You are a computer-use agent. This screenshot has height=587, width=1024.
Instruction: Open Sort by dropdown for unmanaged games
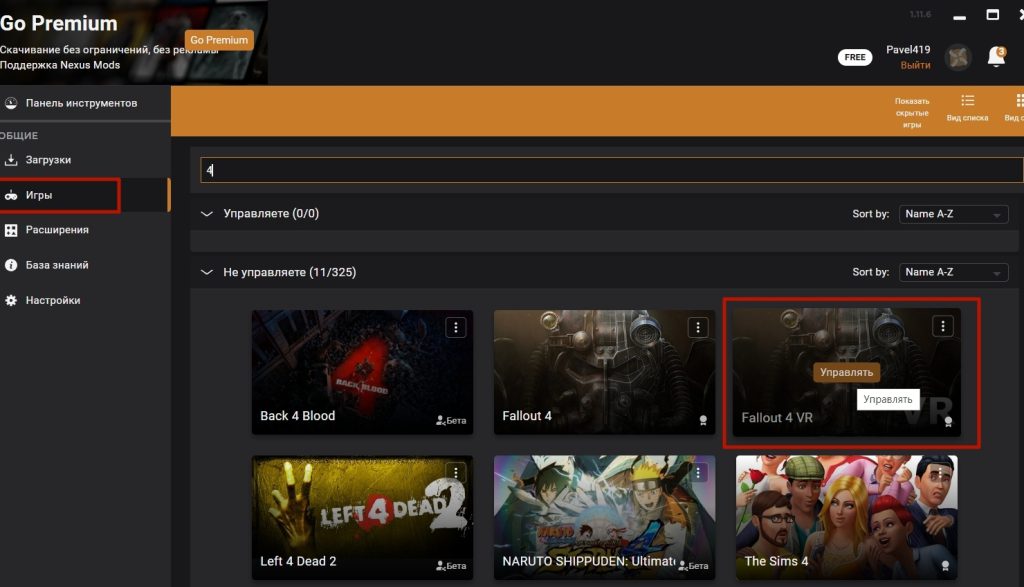point(953,272)
